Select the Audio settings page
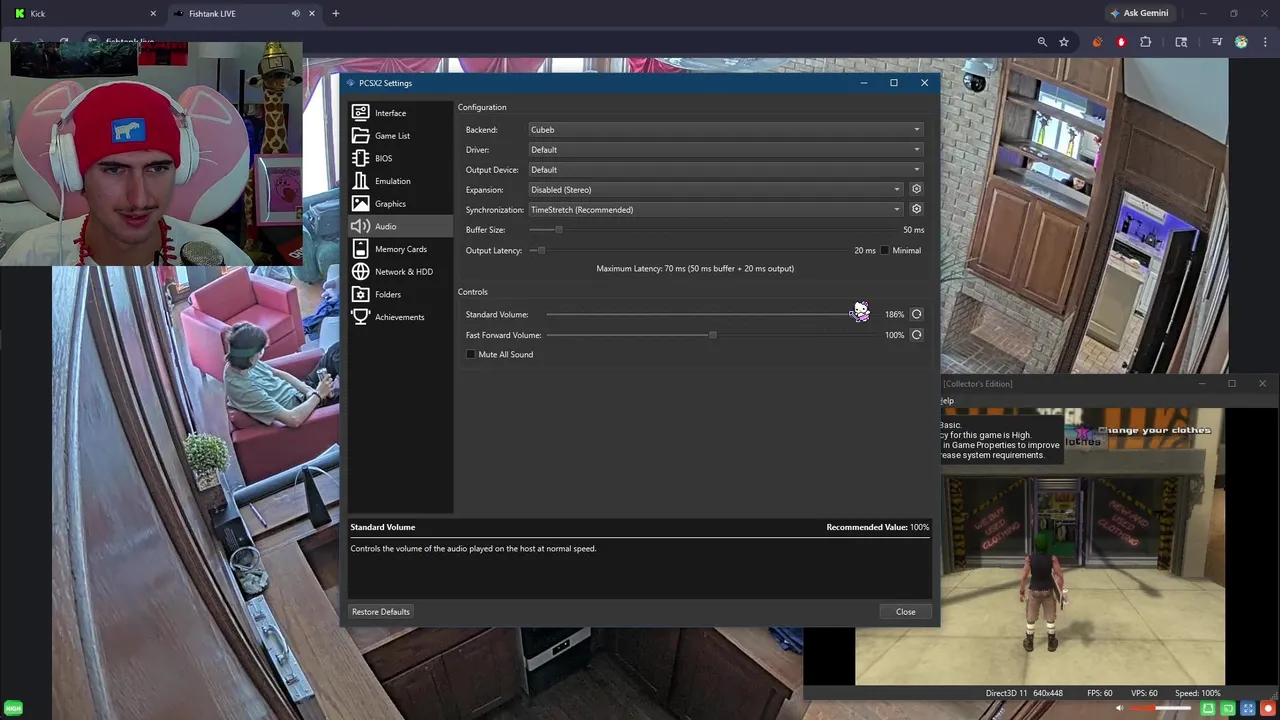Image resolution: width=1280 pixels, height=720 pixels. [x=400, y=226]
